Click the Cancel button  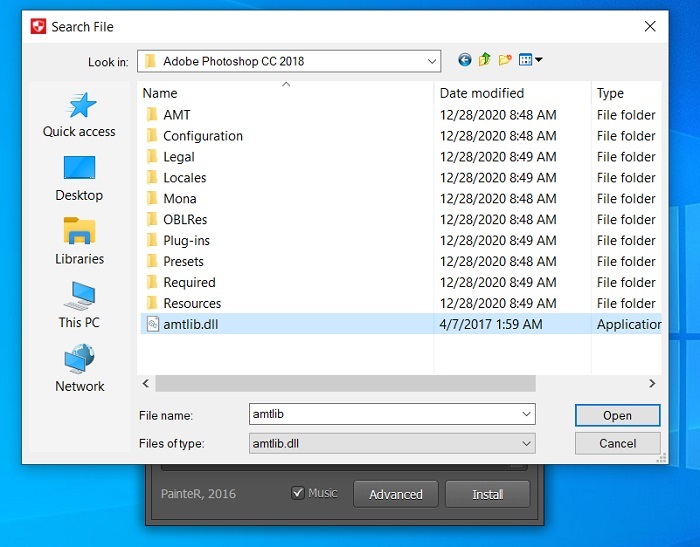pyautogui.click(x=617, y=443)
